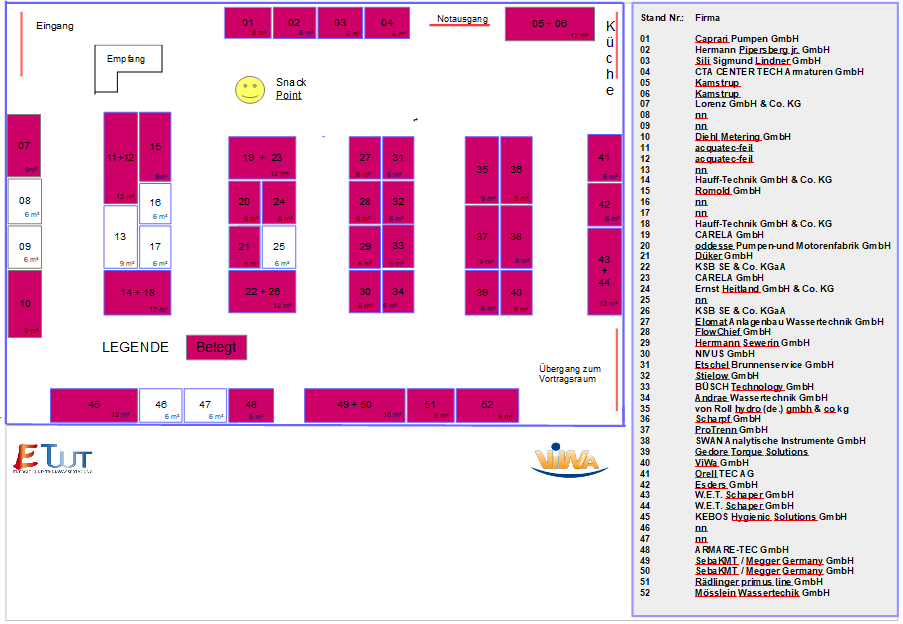Select booth 21
903x624 pixels.
(245, 247)
